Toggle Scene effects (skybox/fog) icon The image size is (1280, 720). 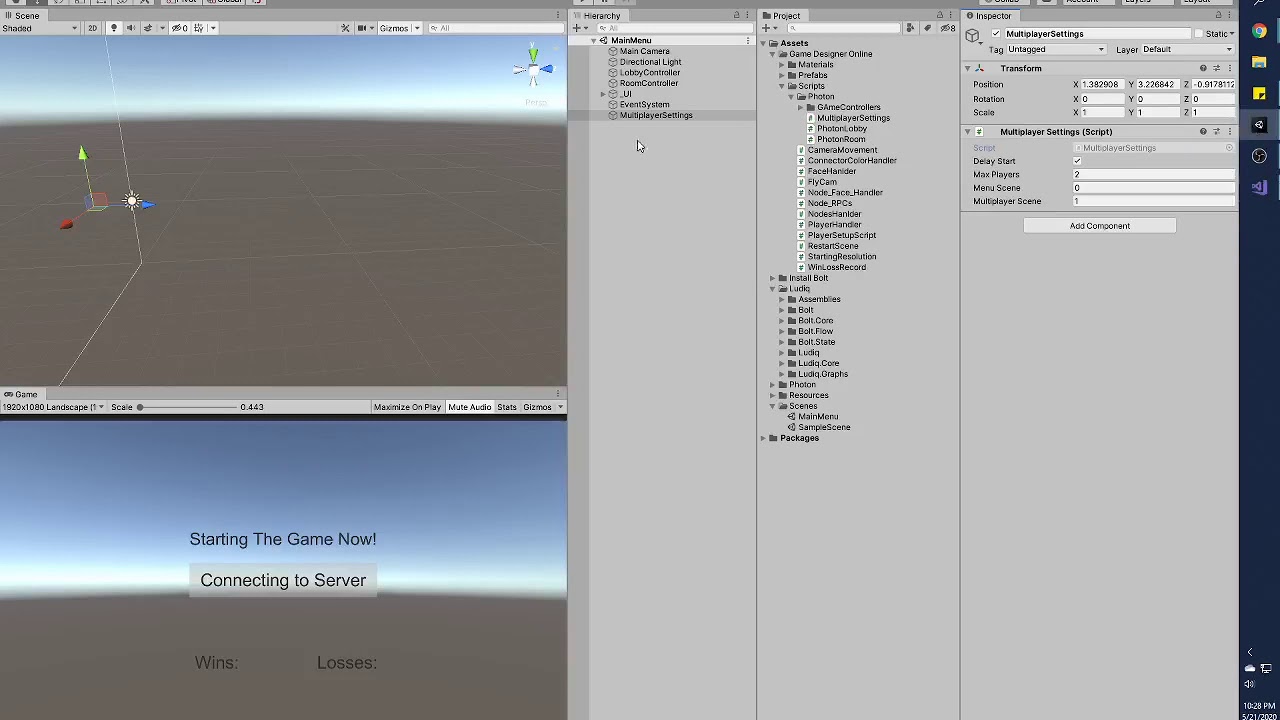coord(148,28)
